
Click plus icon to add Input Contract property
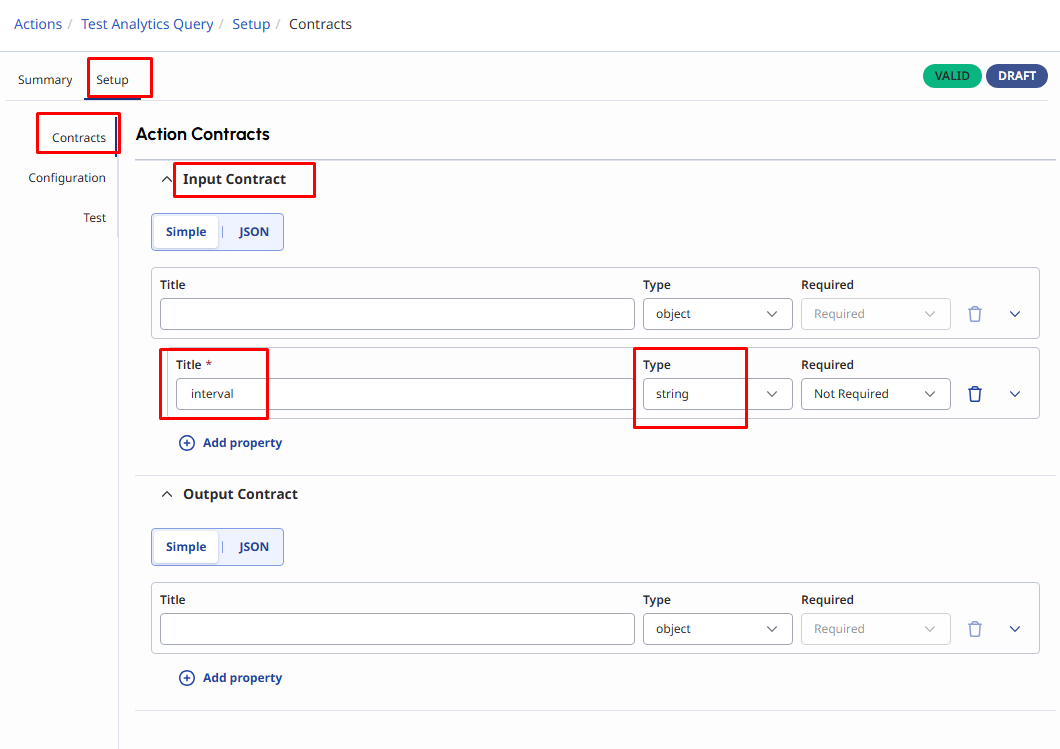coord(187,443)
